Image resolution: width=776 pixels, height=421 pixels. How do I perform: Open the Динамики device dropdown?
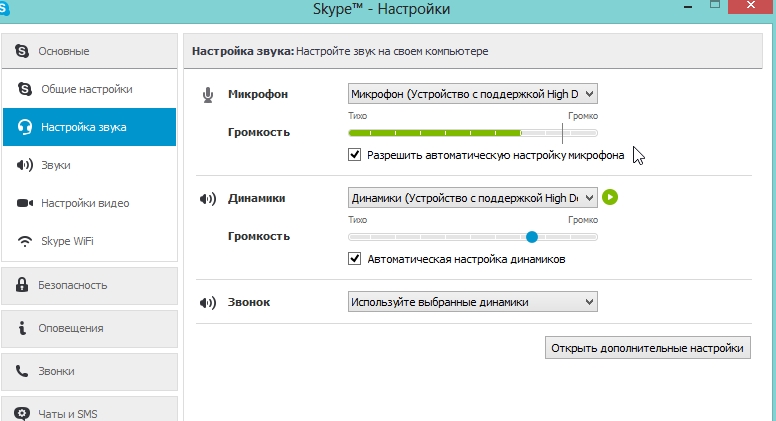(473, 198)
